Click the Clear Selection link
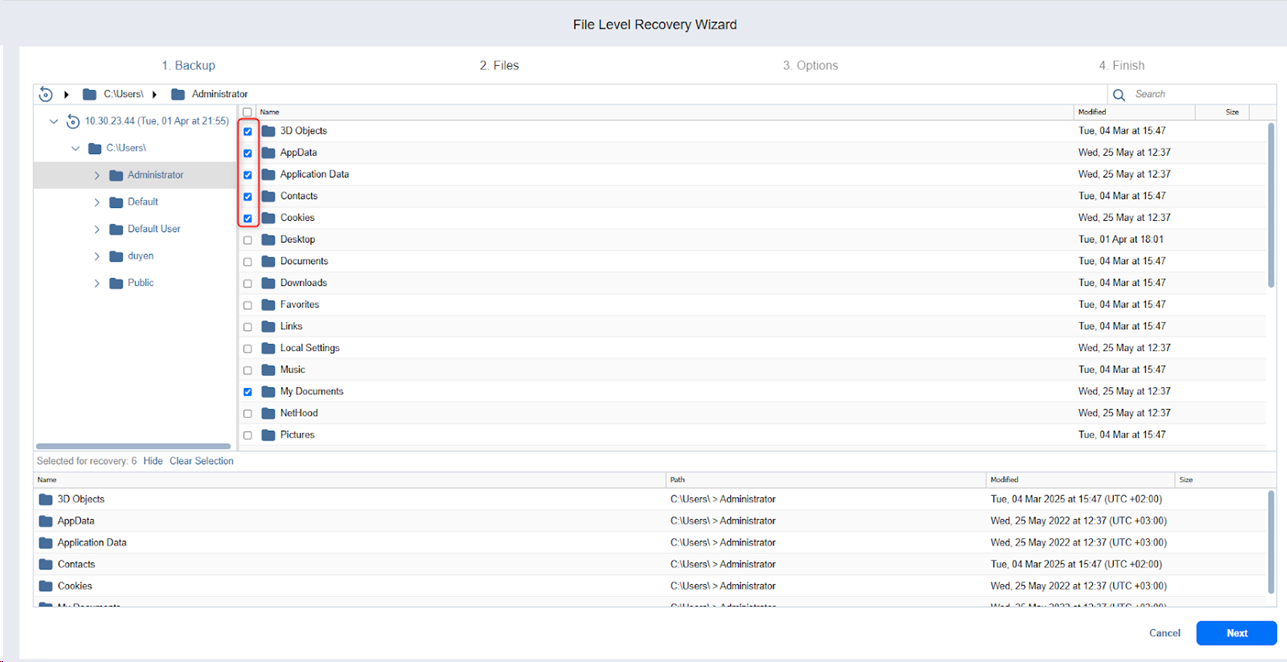The height and width of the screenshot is (662, 1287). click(201, 461)
